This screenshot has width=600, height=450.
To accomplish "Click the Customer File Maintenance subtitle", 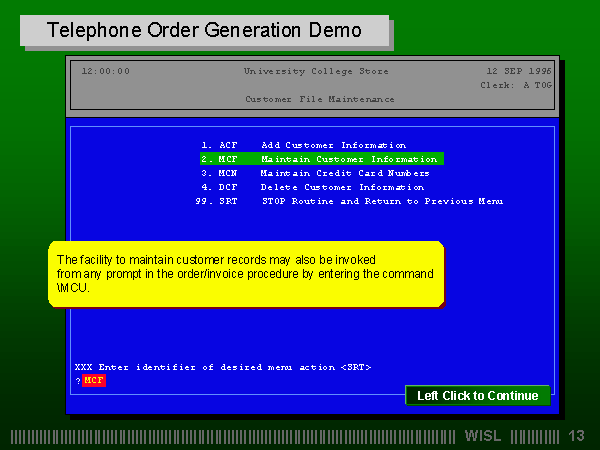I will pyautogui.click(x=320, y=99).
